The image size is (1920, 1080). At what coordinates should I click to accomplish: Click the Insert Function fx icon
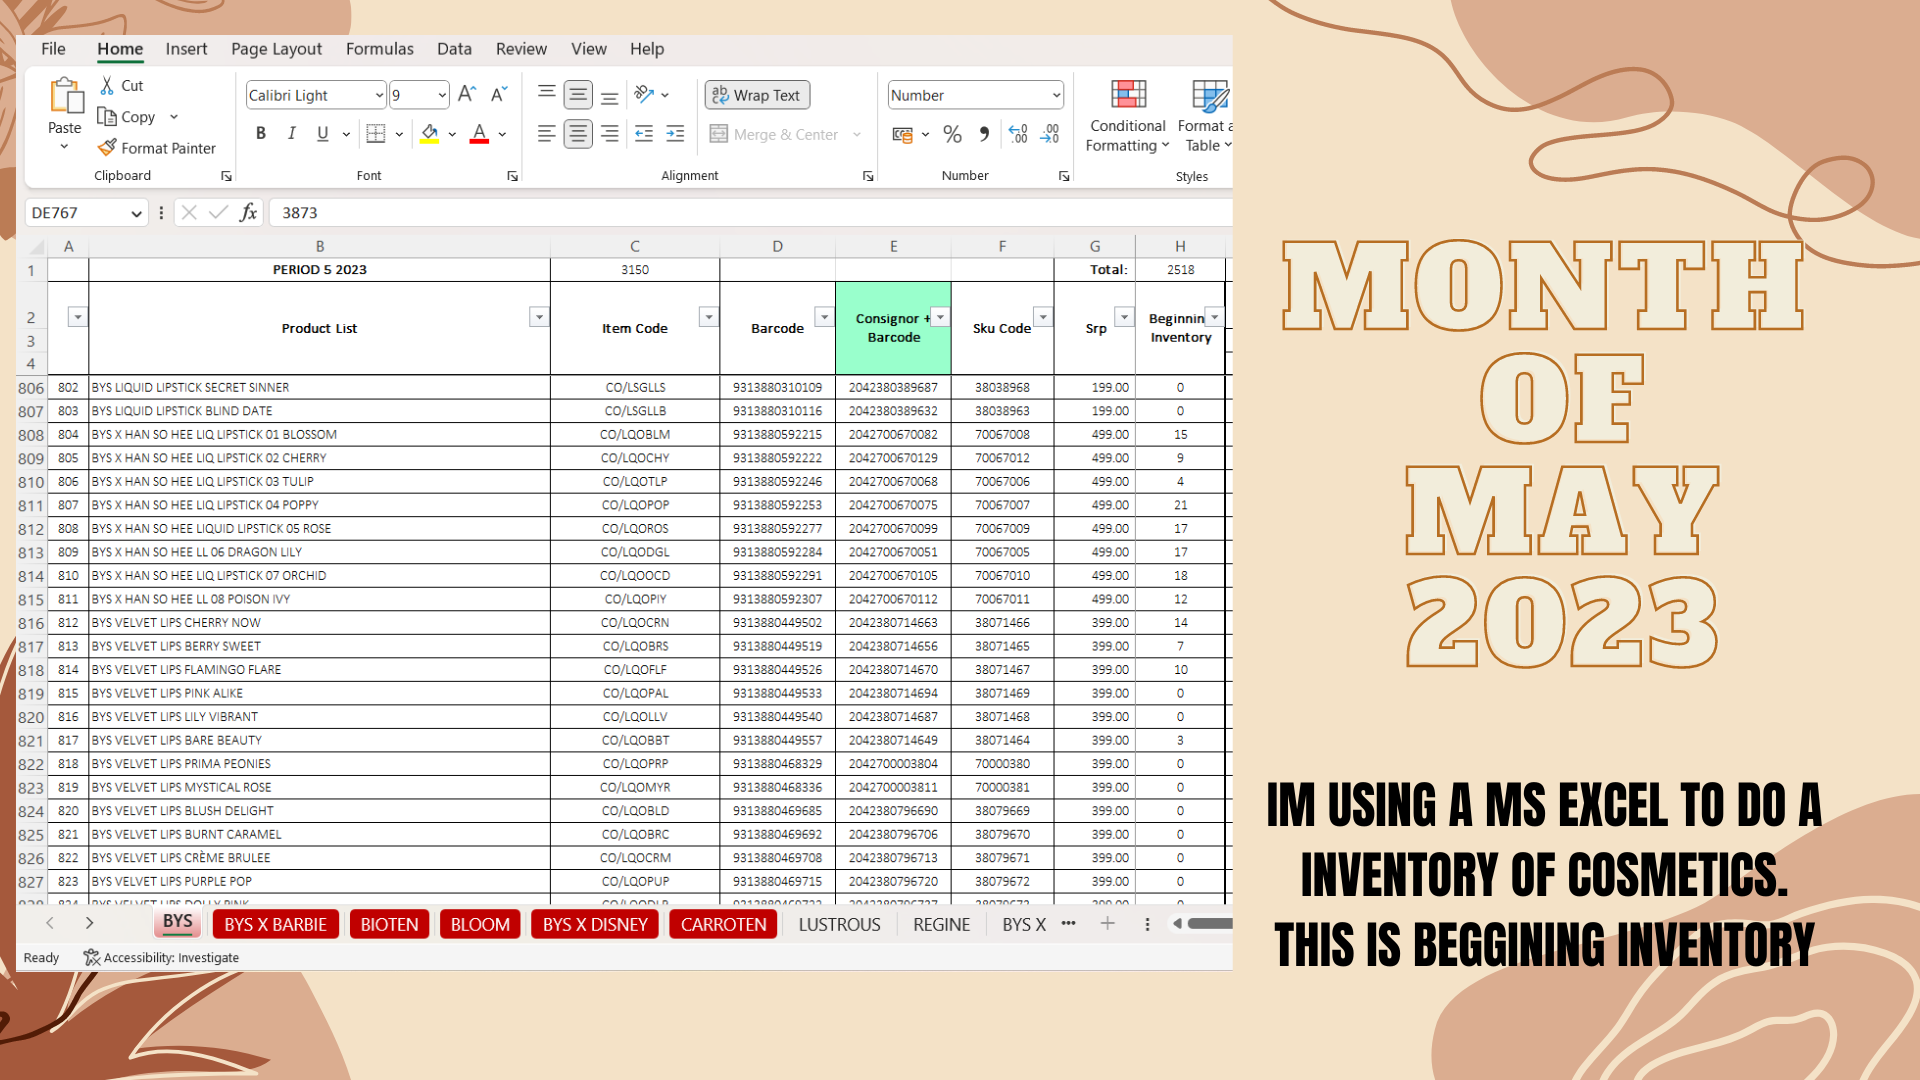click(248, 213)
